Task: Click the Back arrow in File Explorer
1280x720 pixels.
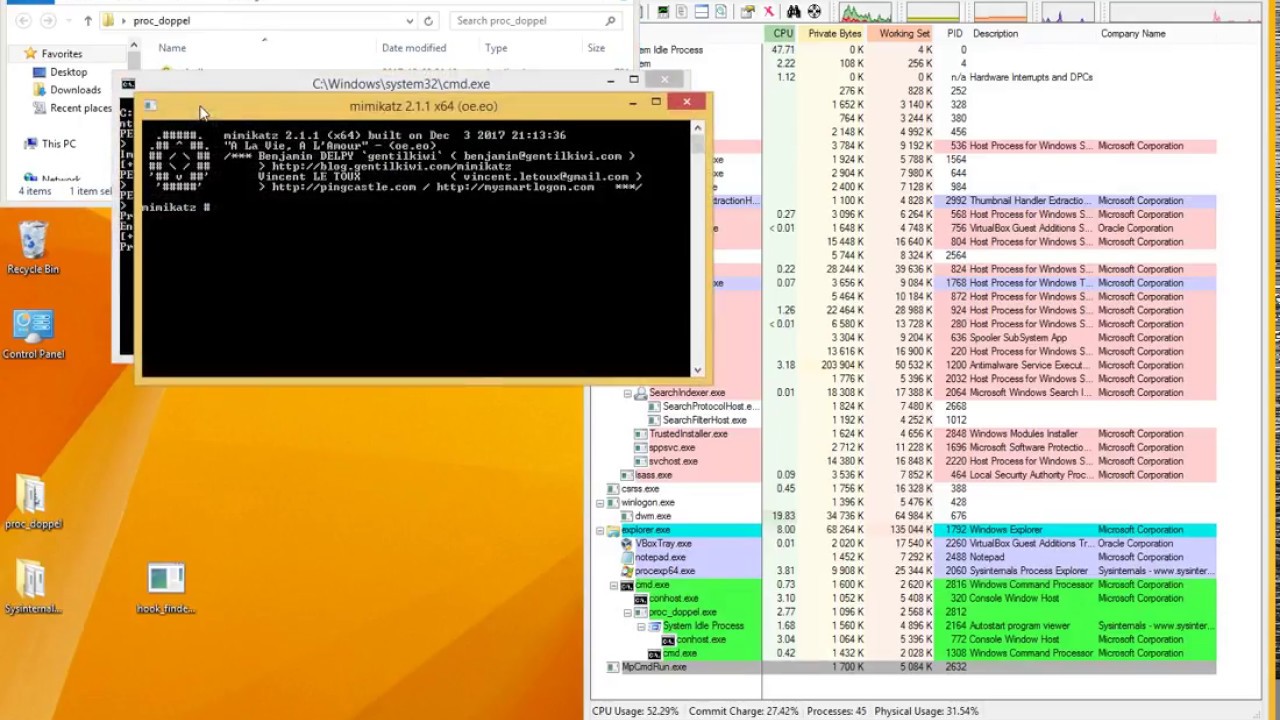Action: pyautogui.click(x=23, y=20)
